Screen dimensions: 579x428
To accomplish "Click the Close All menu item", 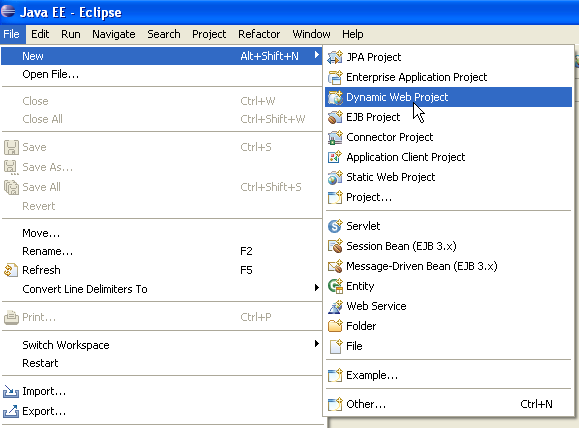I will 162,119.
